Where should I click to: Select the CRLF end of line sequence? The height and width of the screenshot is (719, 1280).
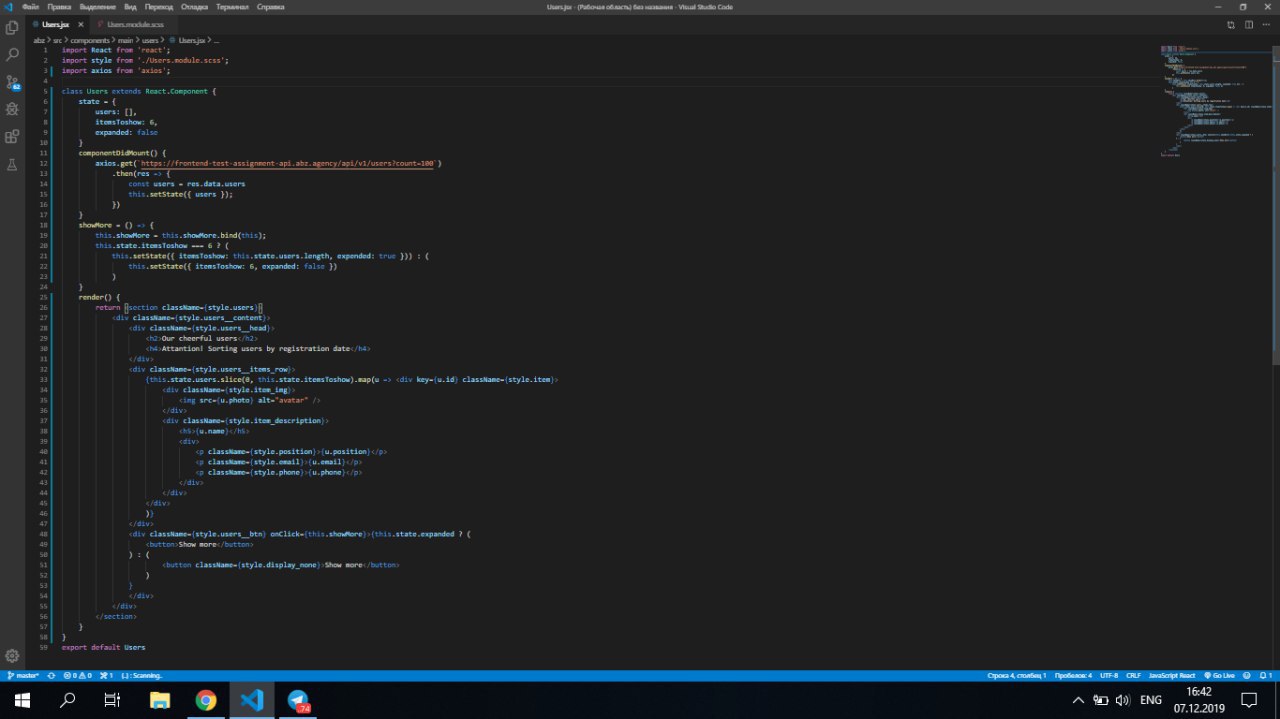tap(1133, 675)
